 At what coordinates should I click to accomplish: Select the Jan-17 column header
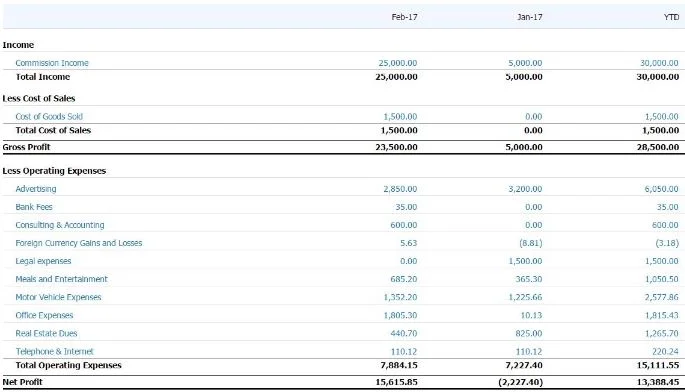(529, 17)
